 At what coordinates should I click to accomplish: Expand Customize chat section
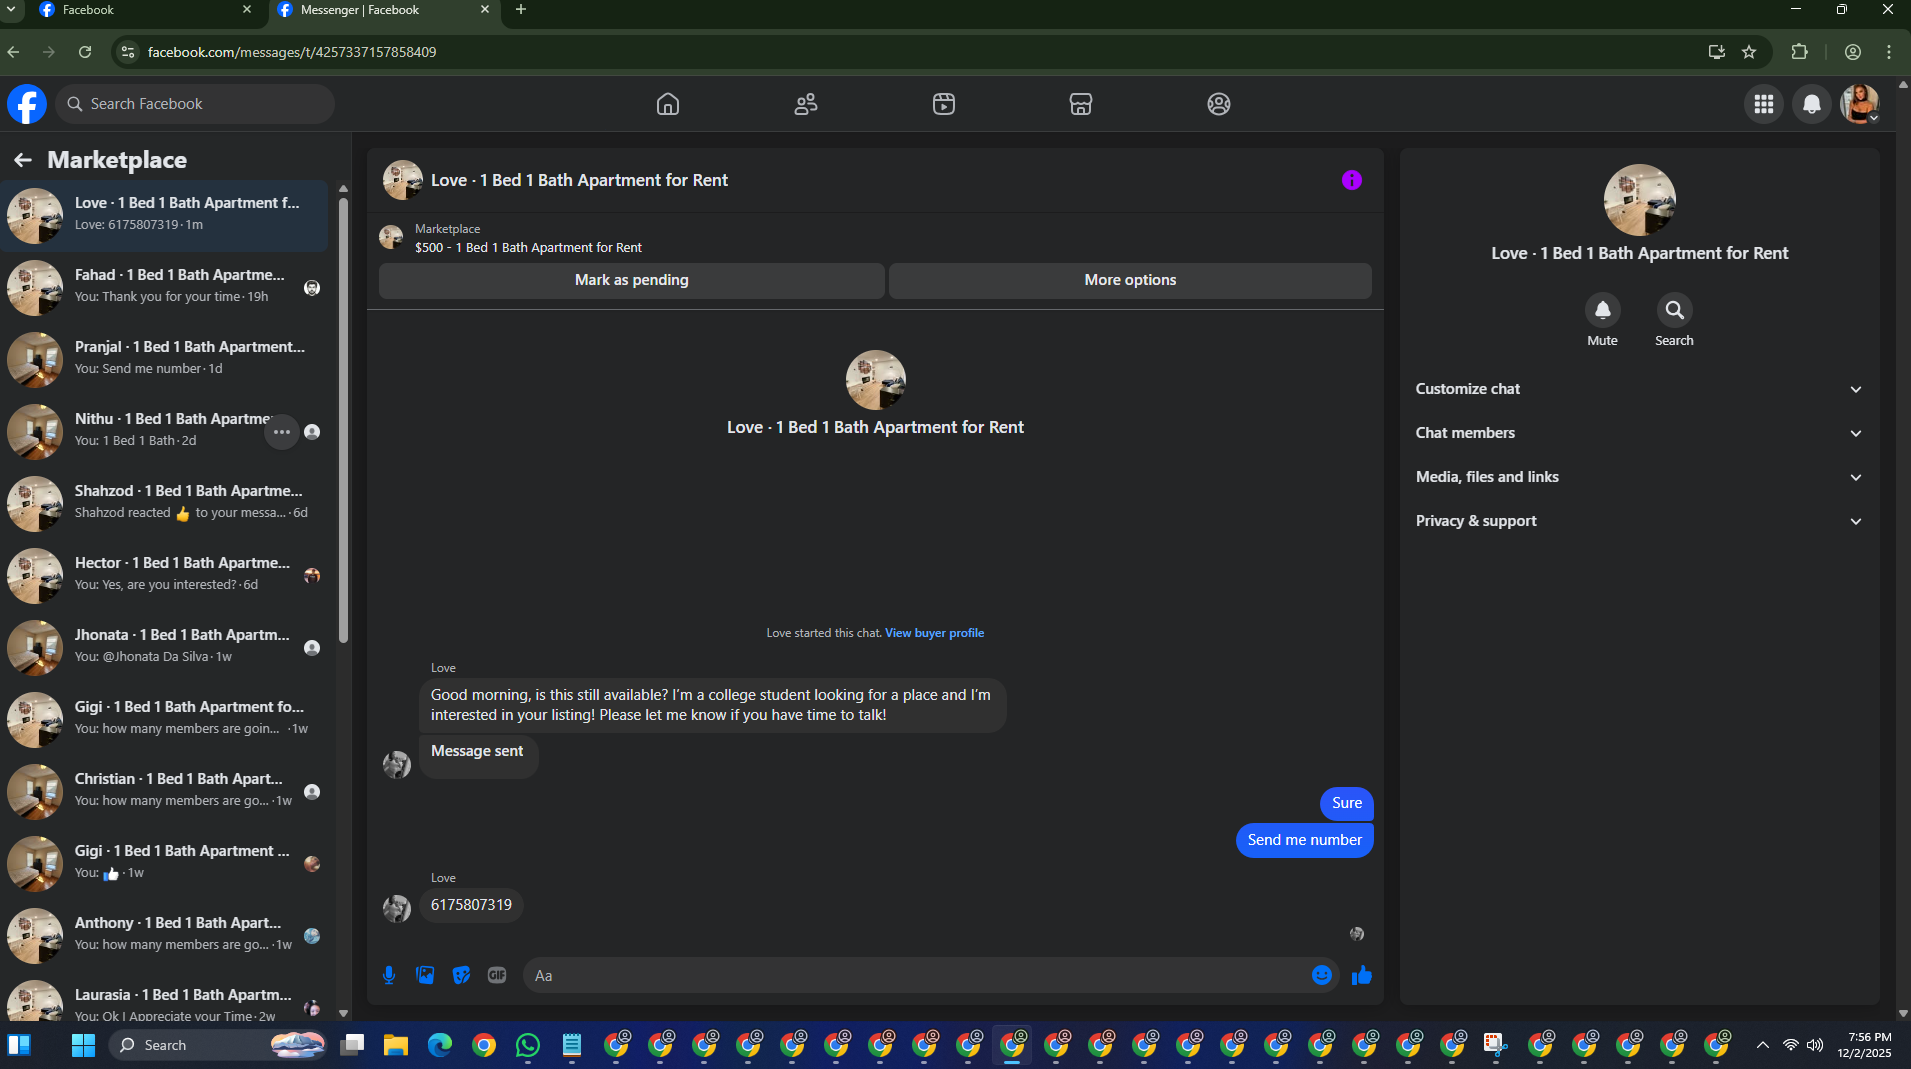point(1639,389)
